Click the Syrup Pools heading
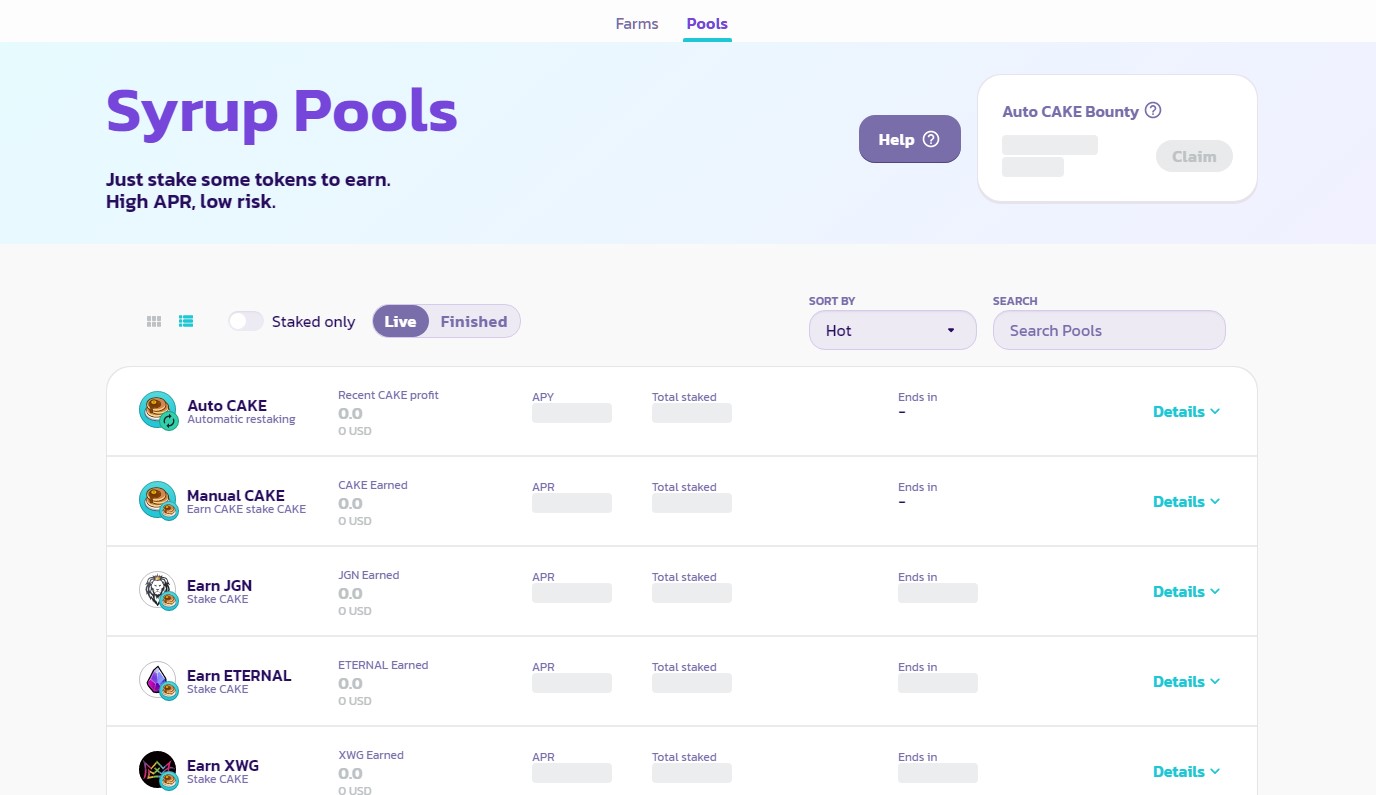This screenshot has height=795, width=1376. click(x=282, y=111)
